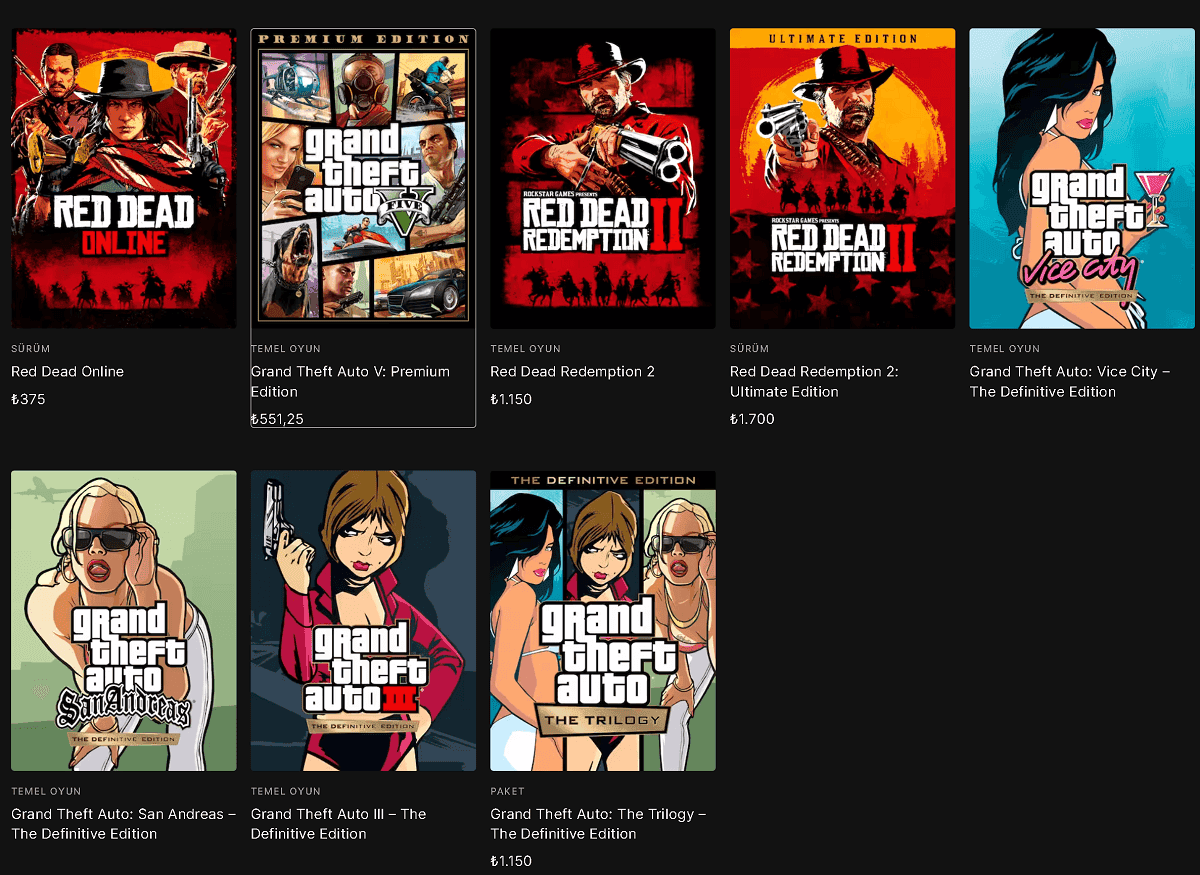This screenshot has height=875, width=1200.
Task: Open the GTA San Andreas cover thumbnail
Action: tap(123, 620)
